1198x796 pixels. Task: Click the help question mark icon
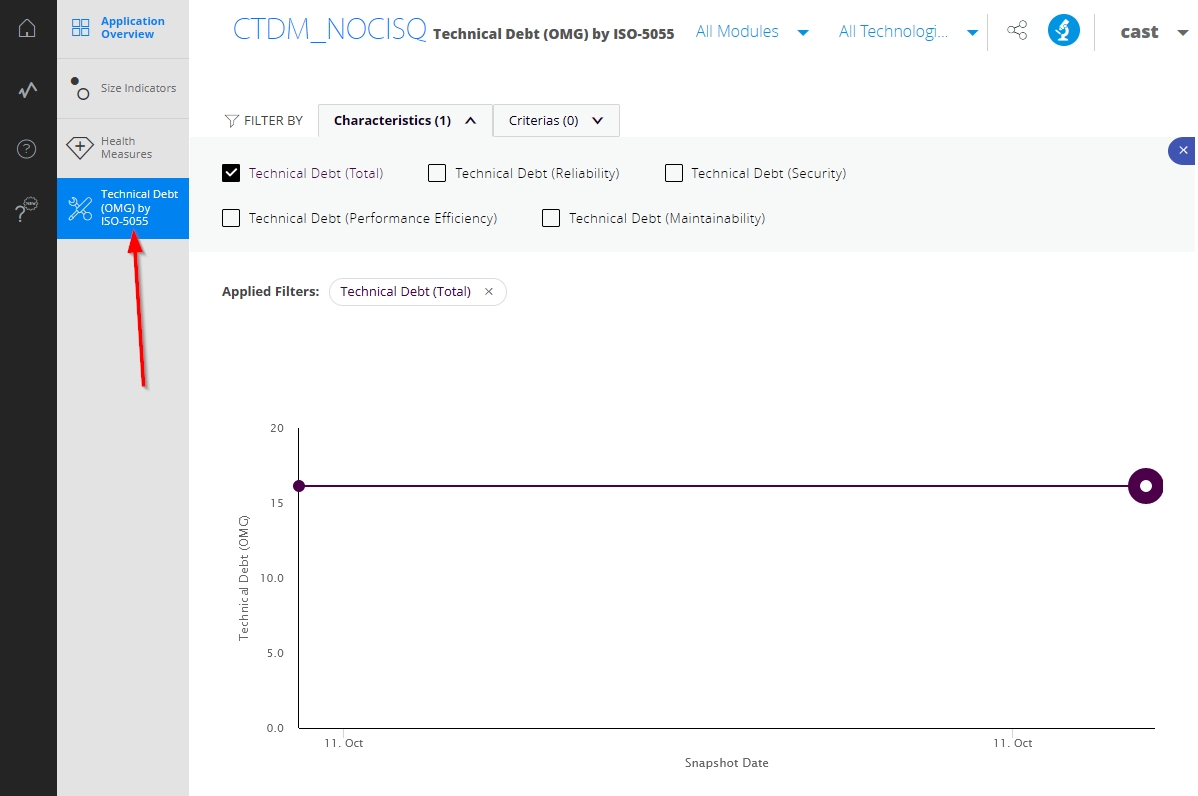pyautogui.click(x=27, y=150)
